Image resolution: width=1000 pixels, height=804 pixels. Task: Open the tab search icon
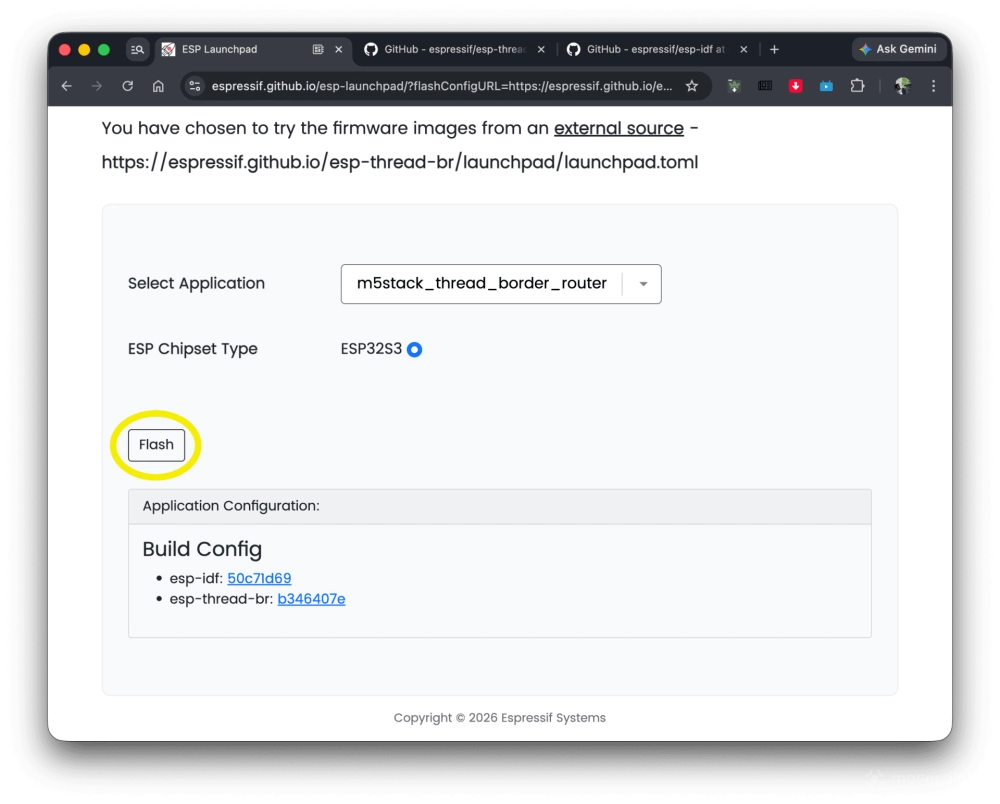137,49
